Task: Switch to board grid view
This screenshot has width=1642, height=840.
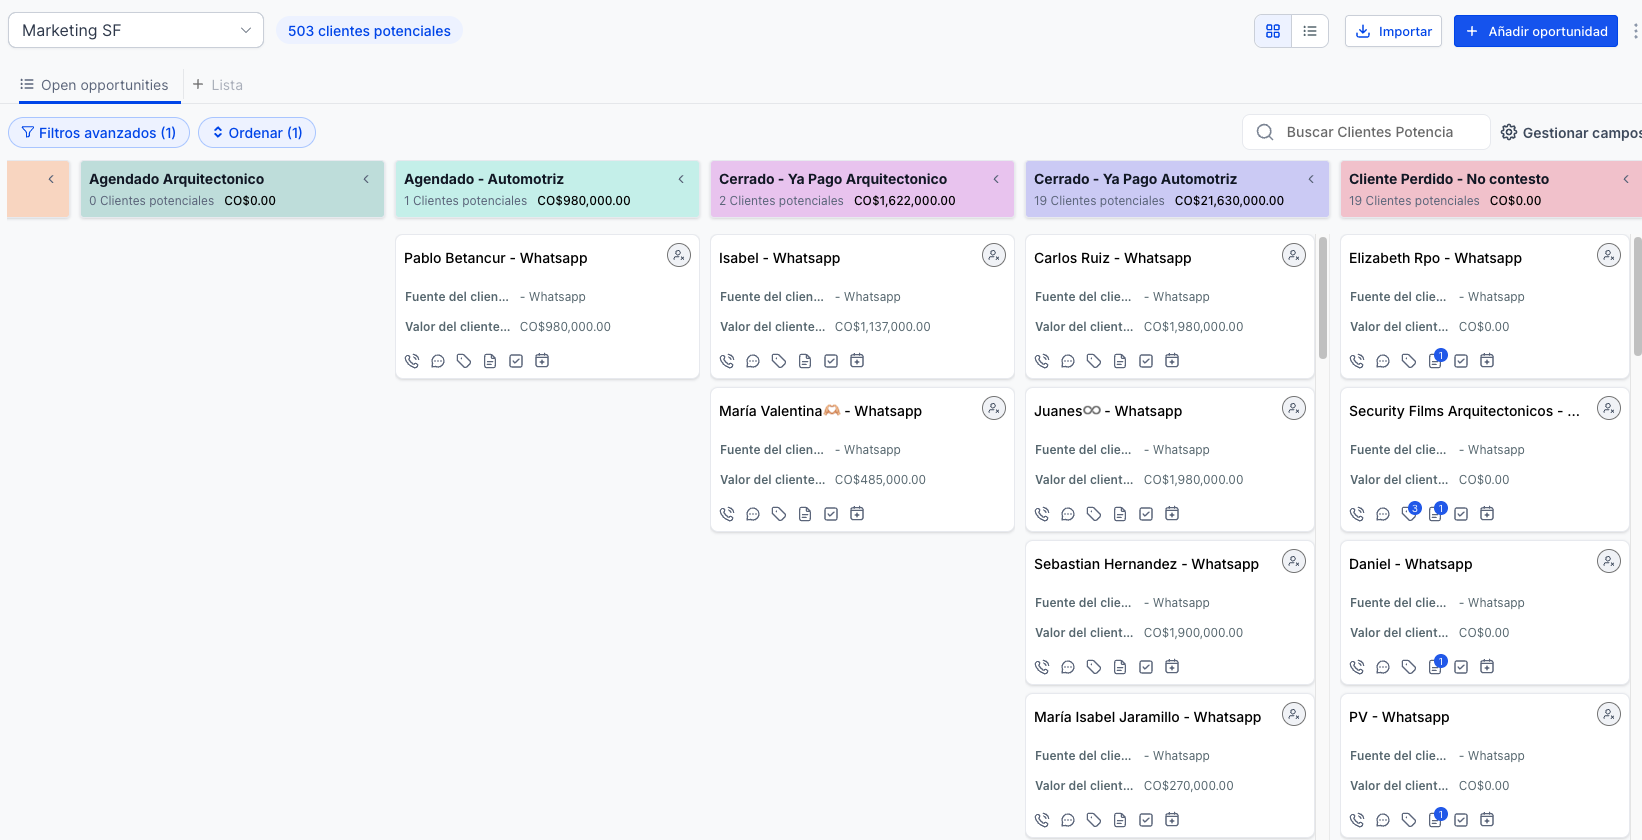Action: 1273,31
